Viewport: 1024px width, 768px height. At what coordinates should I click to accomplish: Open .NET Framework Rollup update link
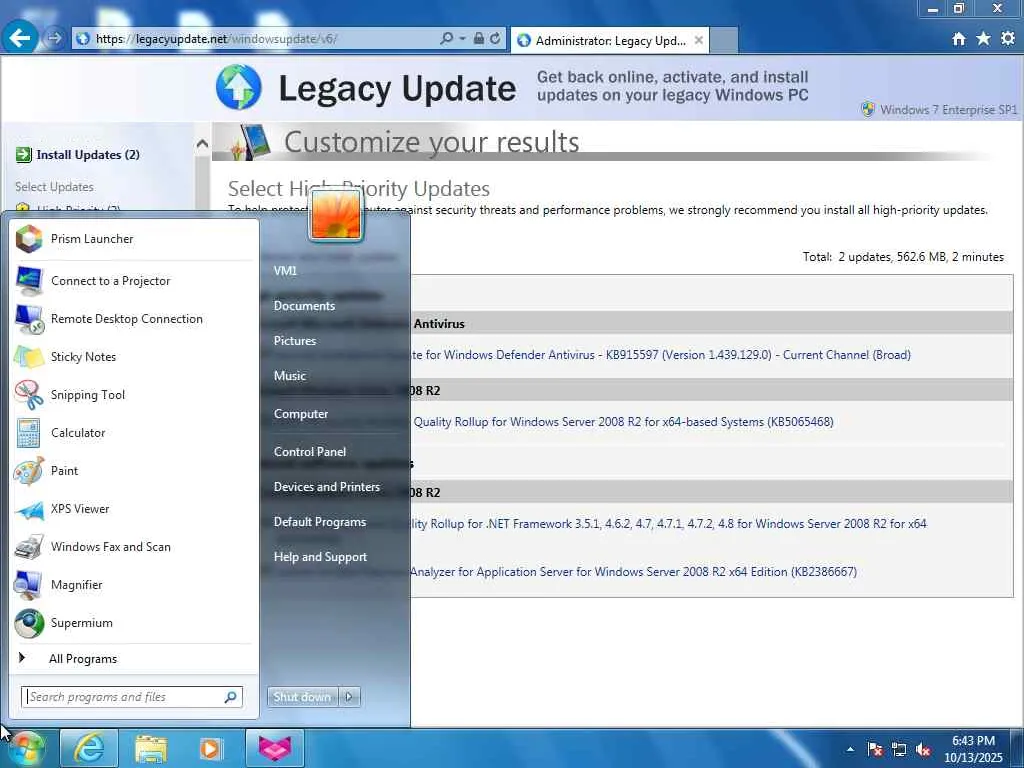pyautogui.click(x=669, y=524)
